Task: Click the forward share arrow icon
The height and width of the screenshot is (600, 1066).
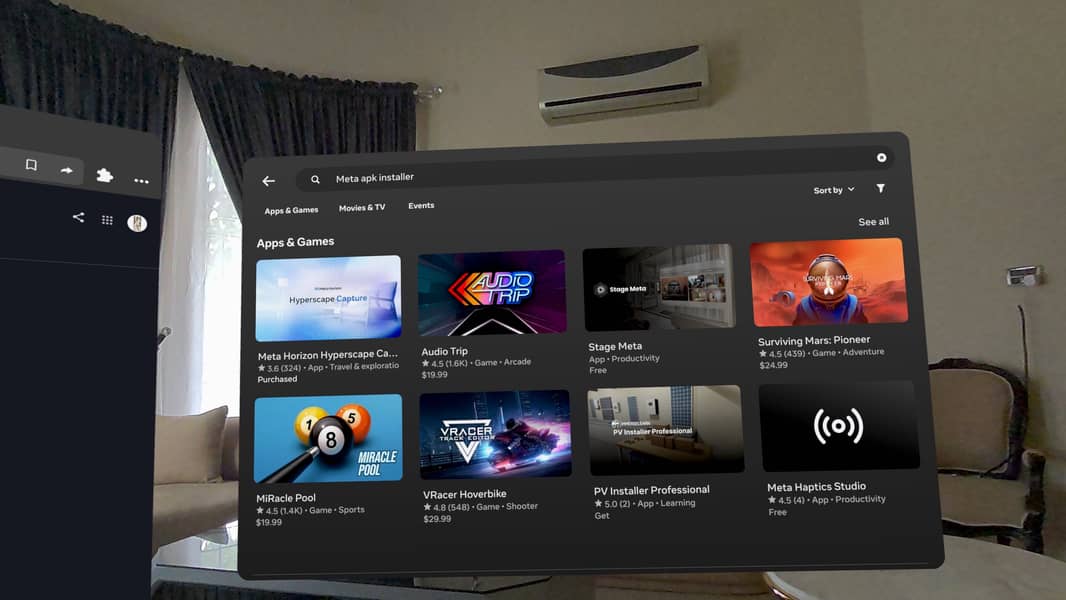Action: [67, 170]
